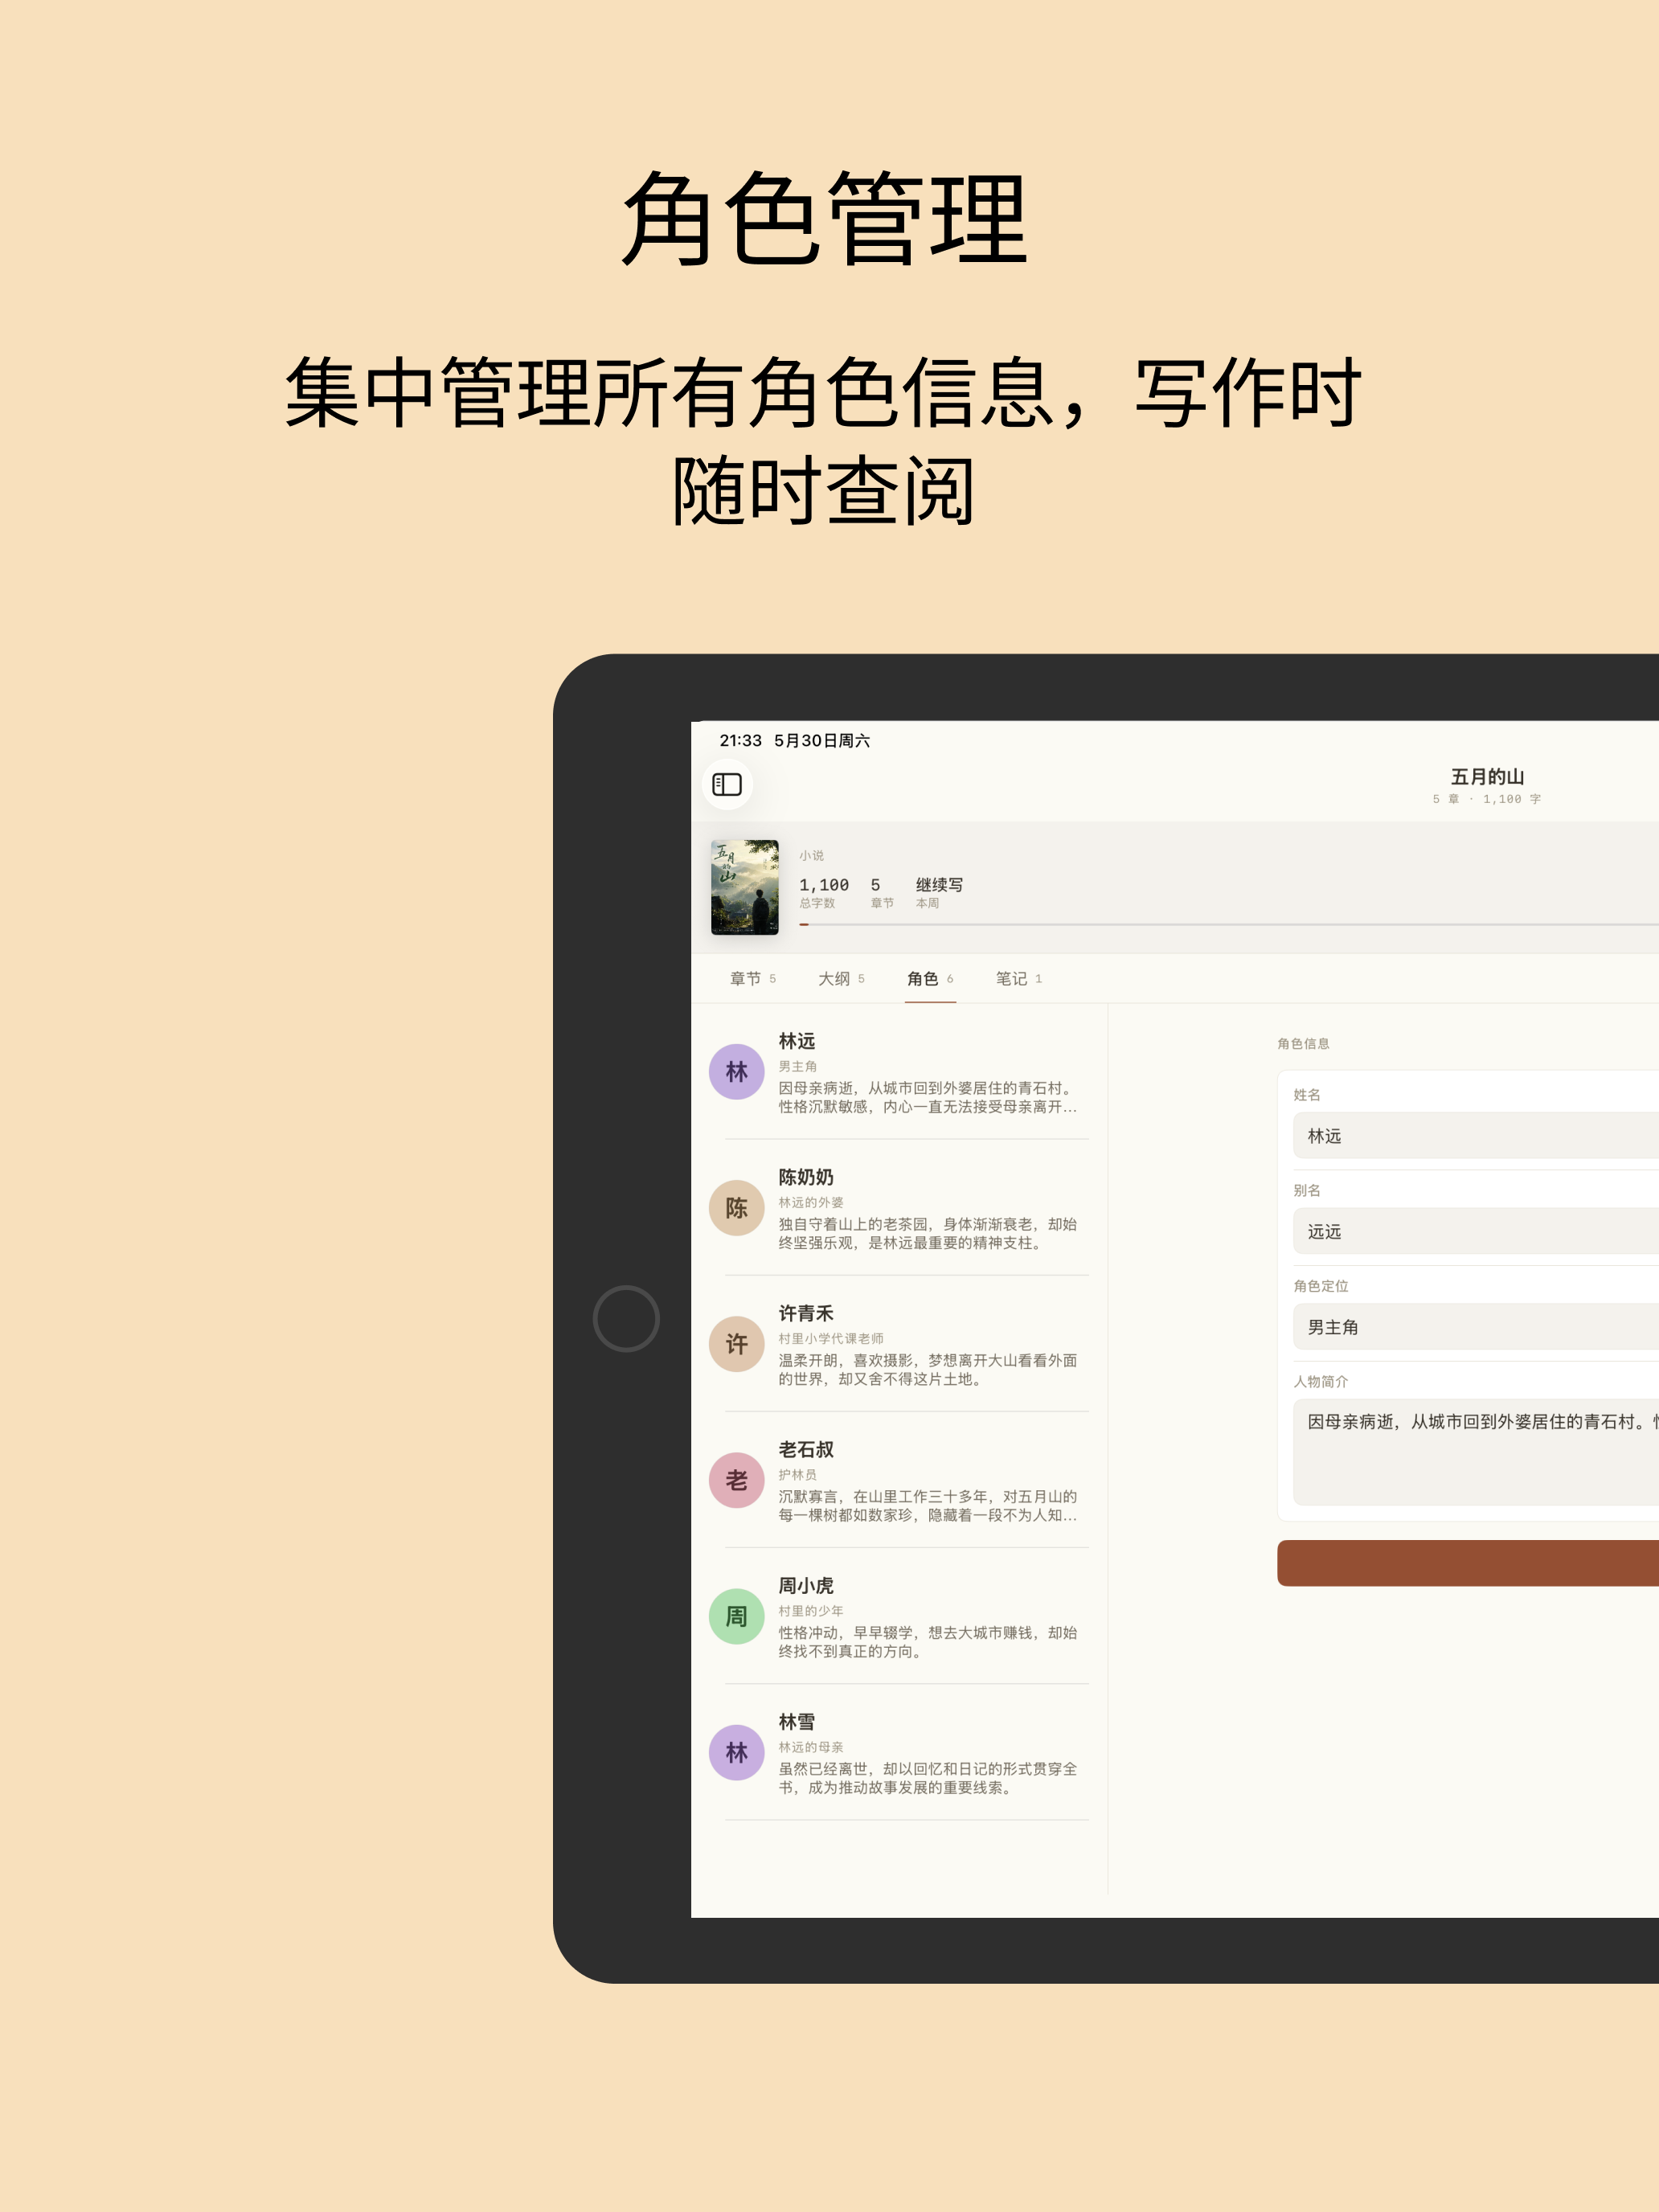Click the brown save button below 人物简介
The image size is (1659, 2212).
pyautogui.click(x=1468, y=1563)
